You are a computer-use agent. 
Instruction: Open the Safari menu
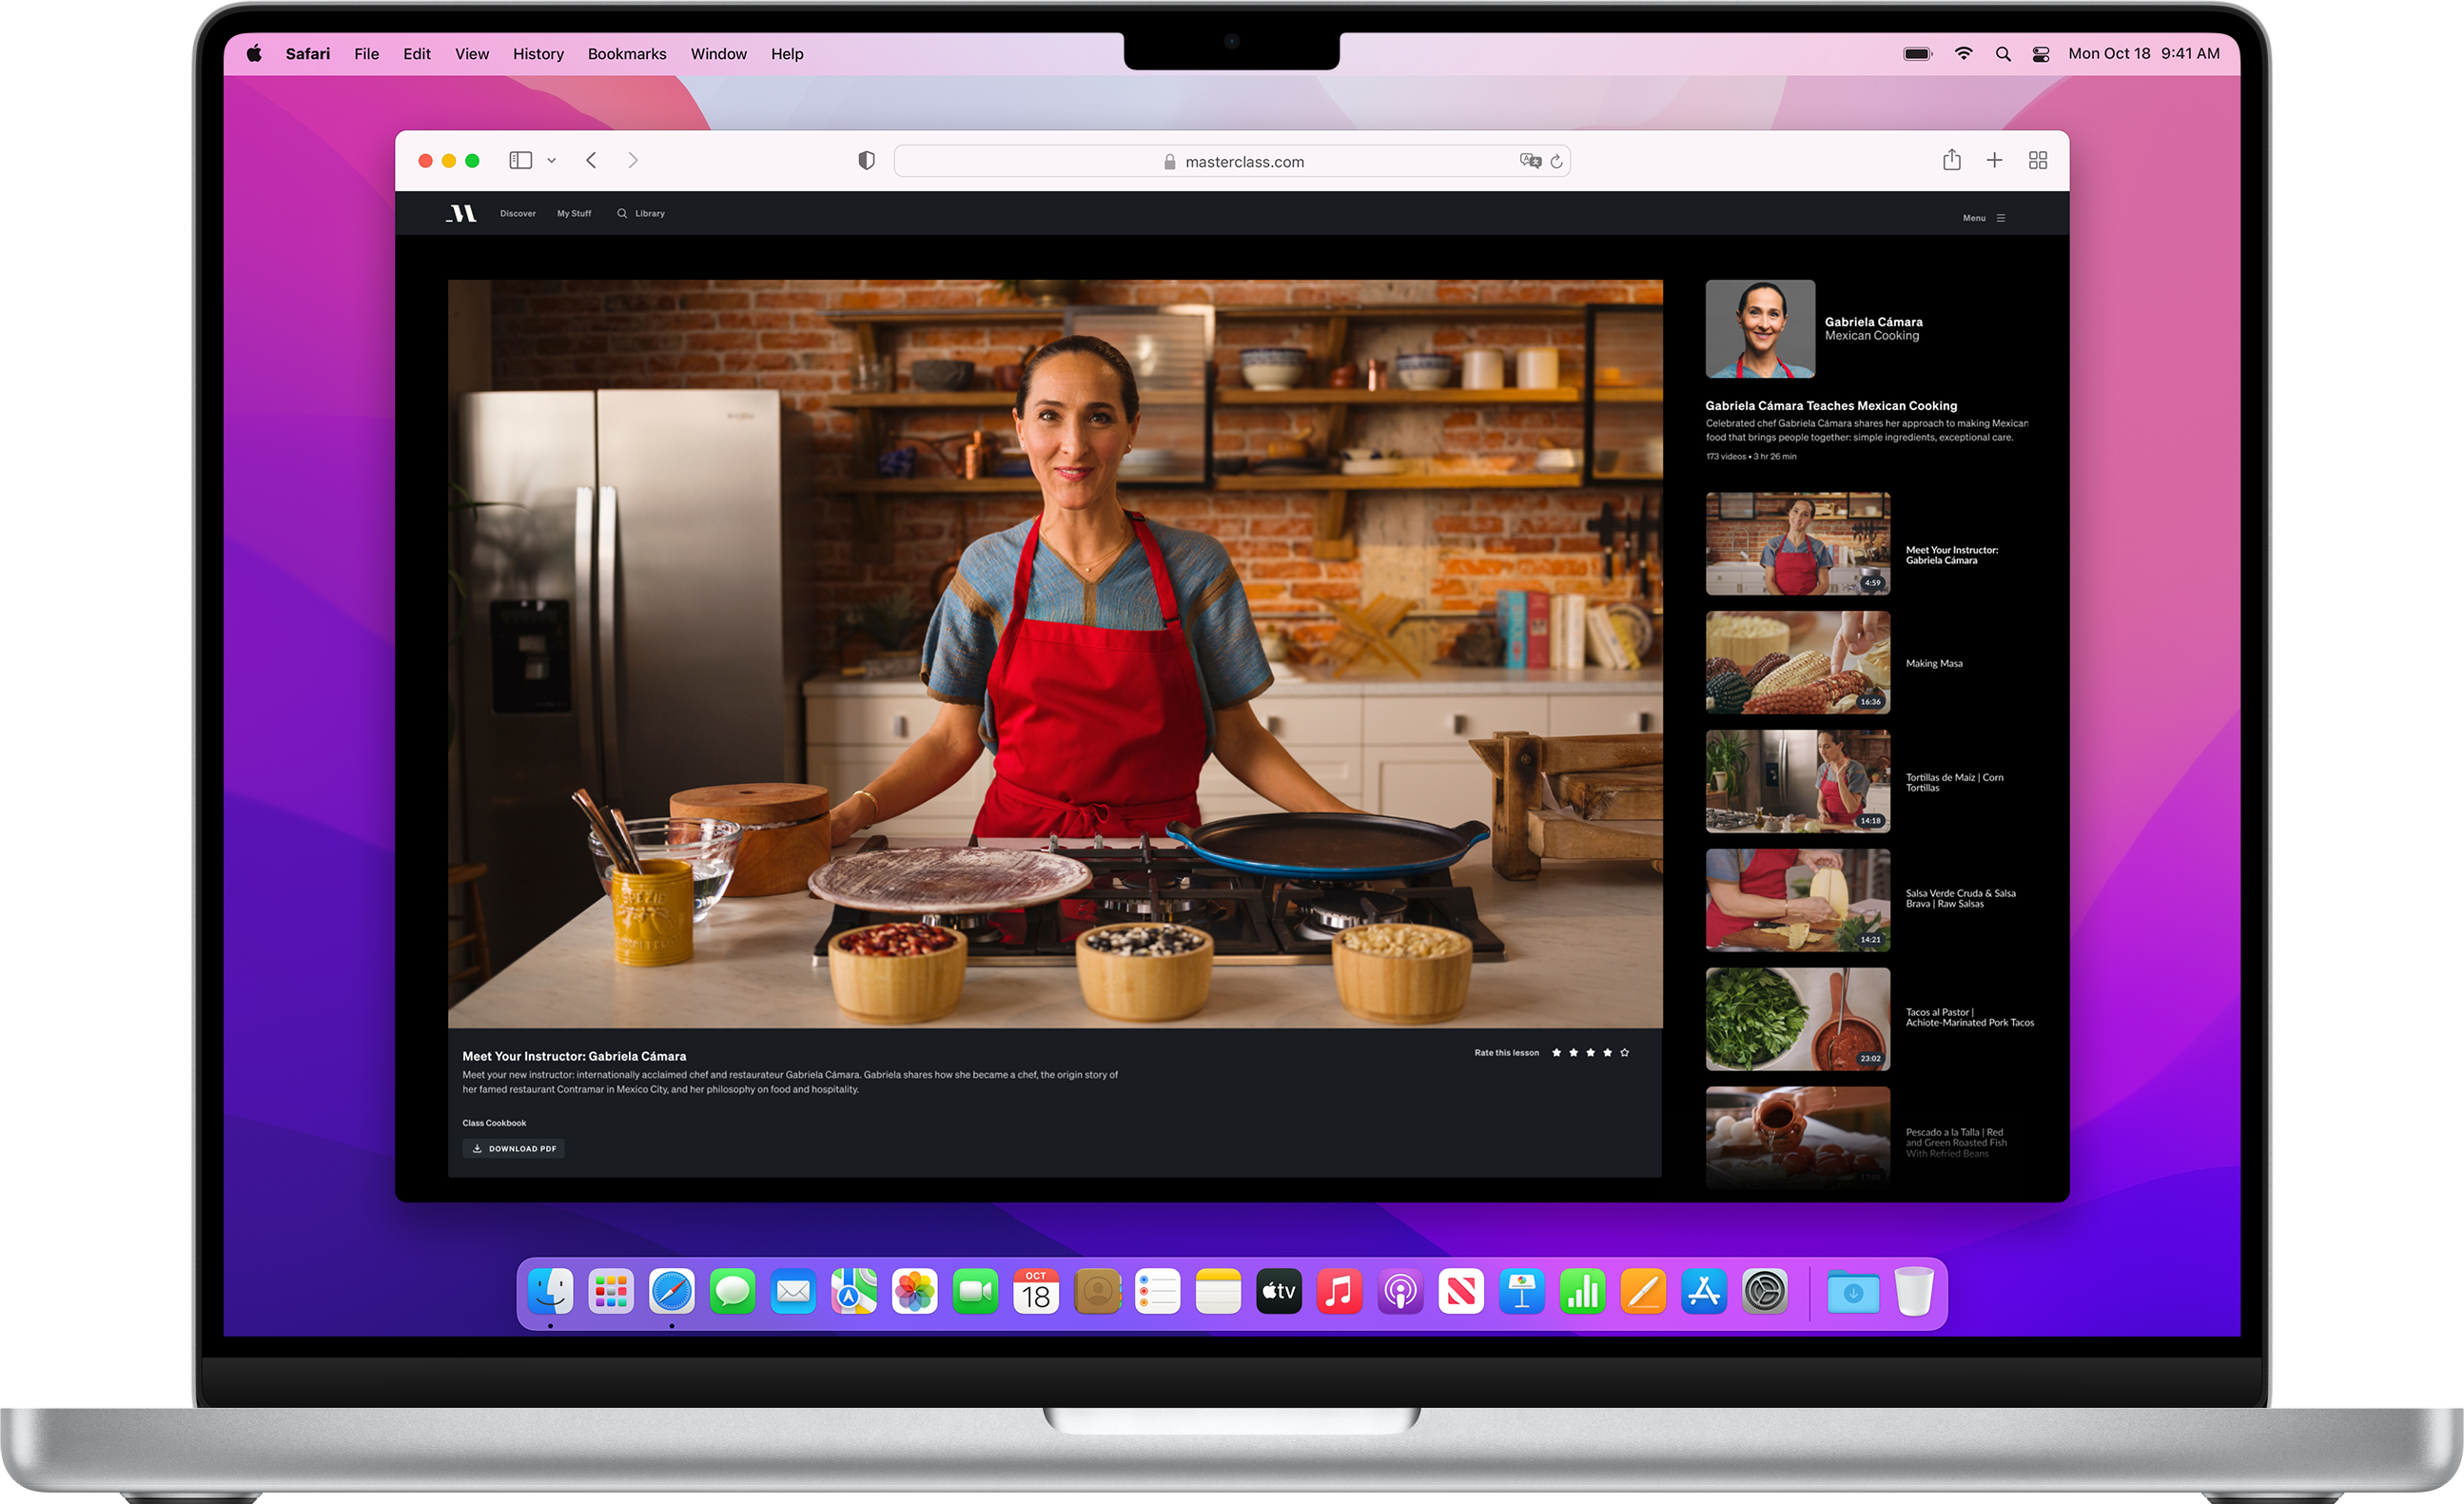[308, 54]
